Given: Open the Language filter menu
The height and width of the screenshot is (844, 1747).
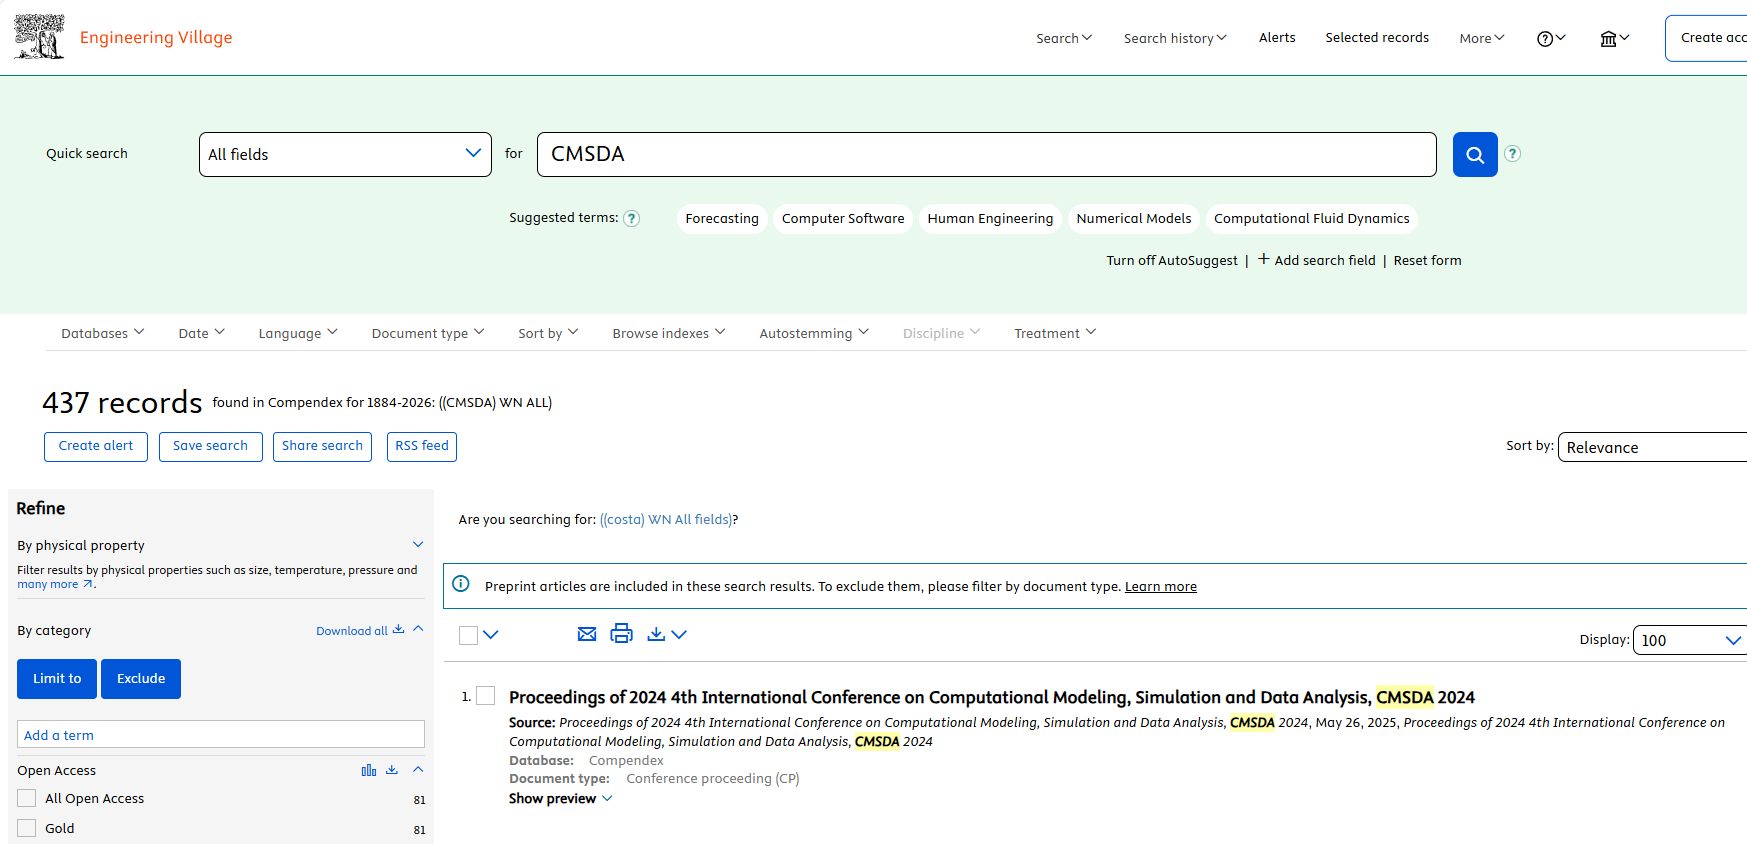Looking at the screenshot, I should pyautogui.click(x=298, y=333).
